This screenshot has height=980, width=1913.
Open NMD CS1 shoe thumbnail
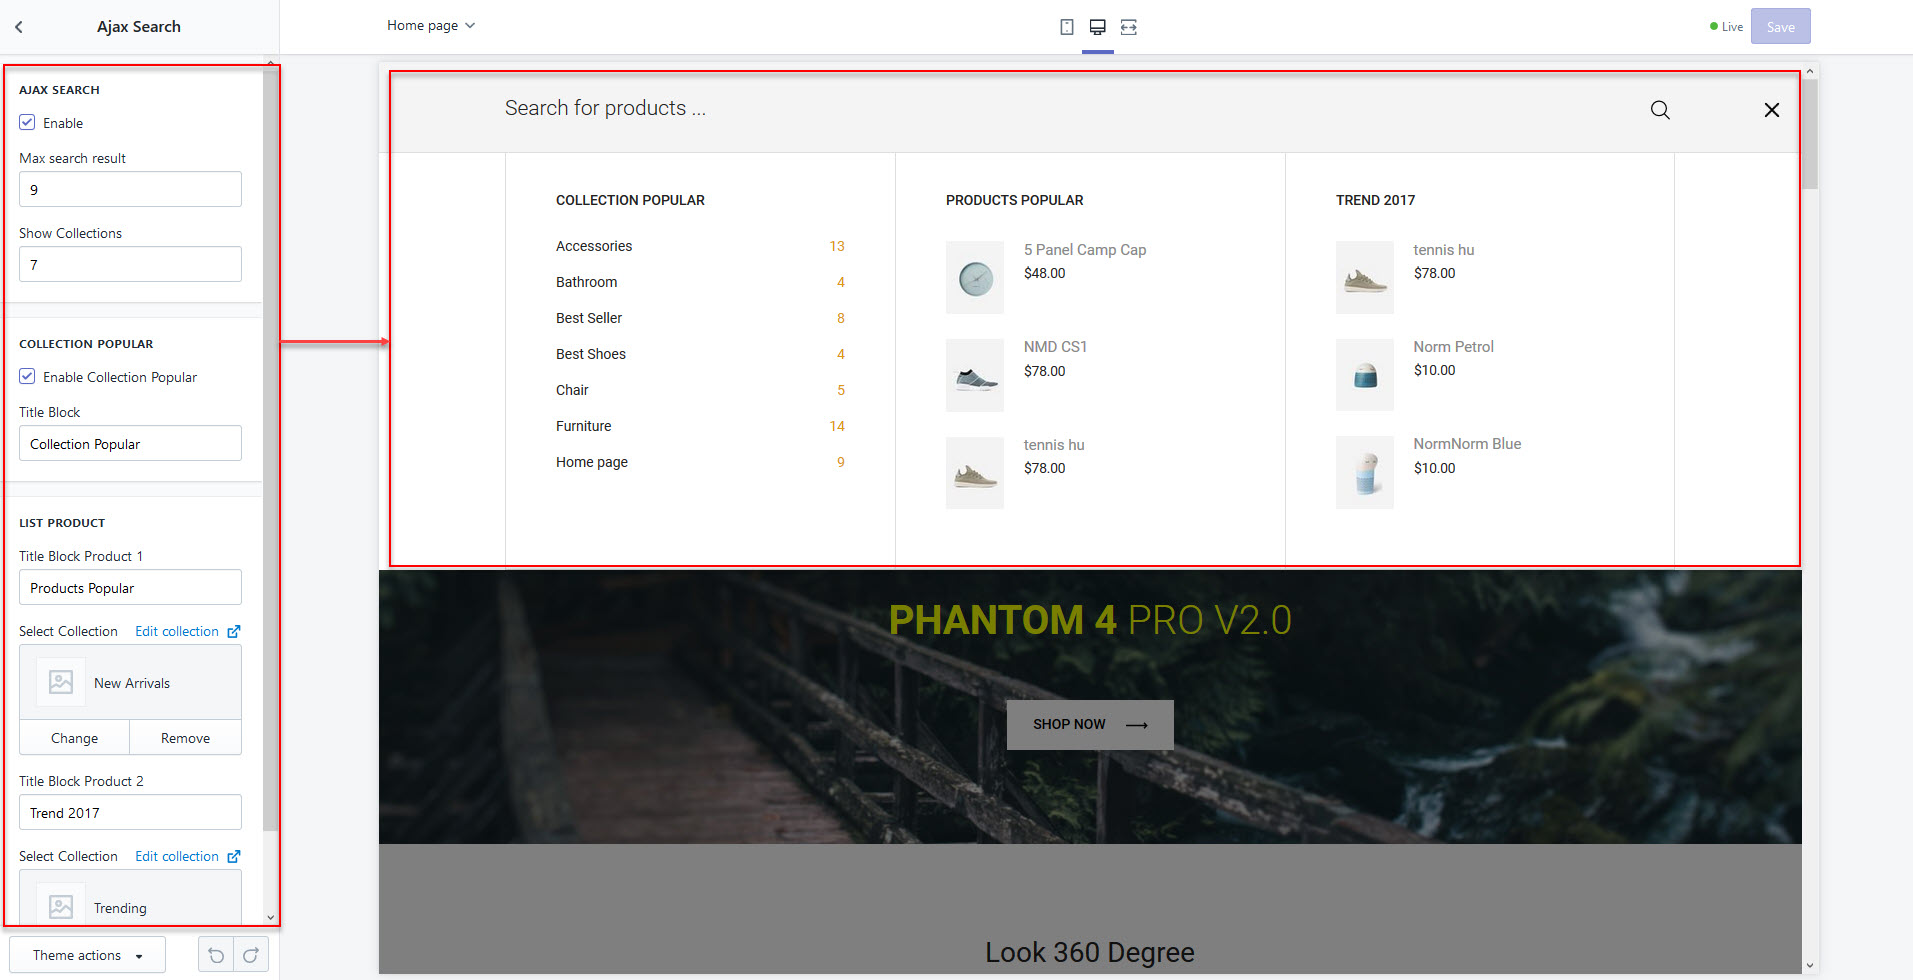975,375
